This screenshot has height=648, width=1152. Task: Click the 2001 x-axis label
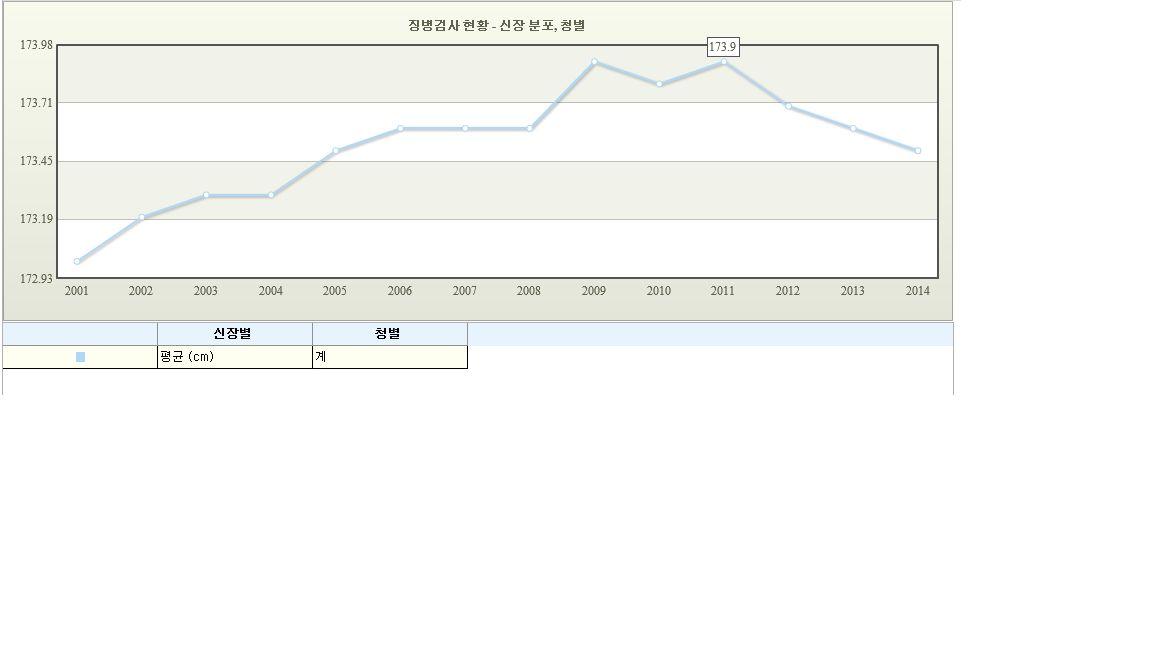pyautogui.click(x=76, y=291)
